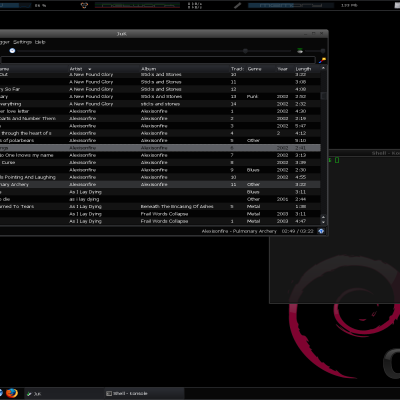Open the Help menu in JuK
The image size is (400, 400).
pos(40,42)
